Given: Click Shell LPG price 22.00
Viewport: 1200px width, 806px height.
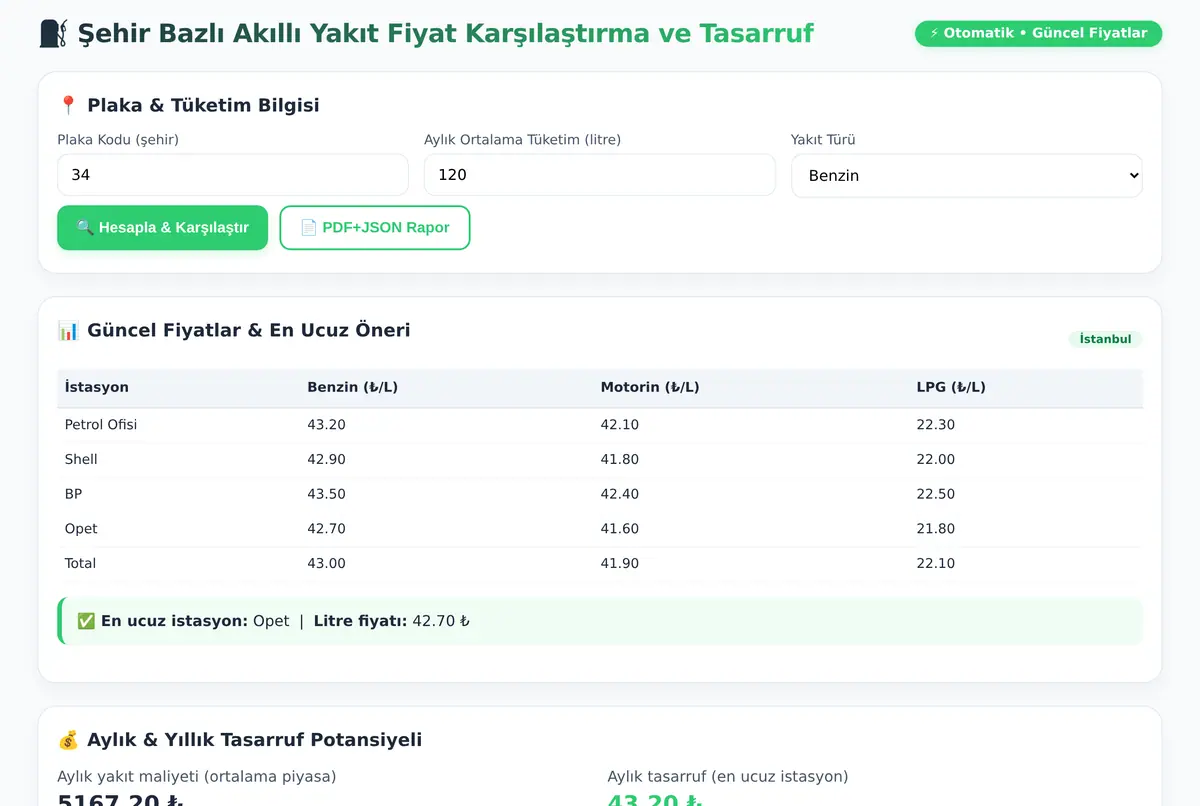Looking at the screenshot, I should tap(936, 459).
